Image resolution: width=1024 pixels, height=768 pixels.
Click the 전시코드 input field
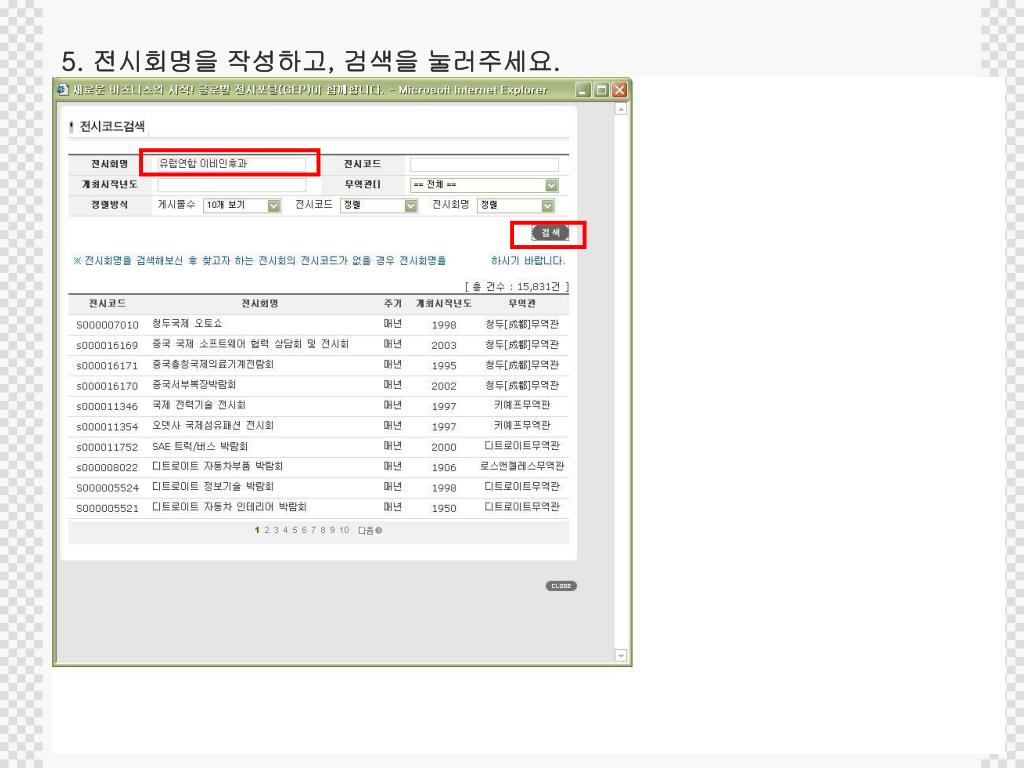[484, 164]
